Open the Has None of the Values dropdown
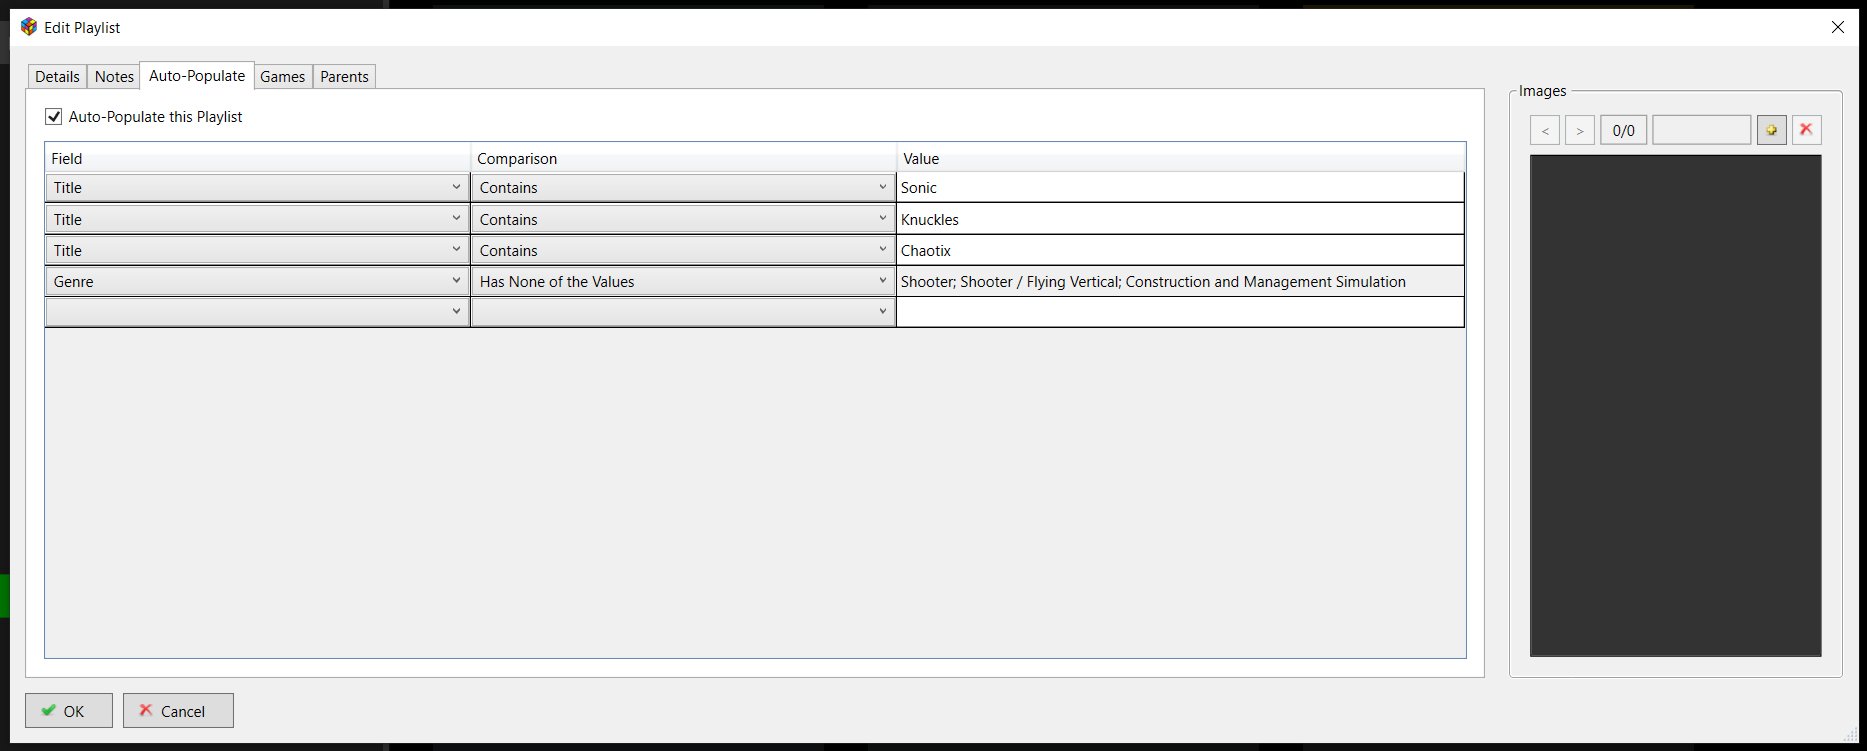 pyautogui.click(x=683, y=281)
